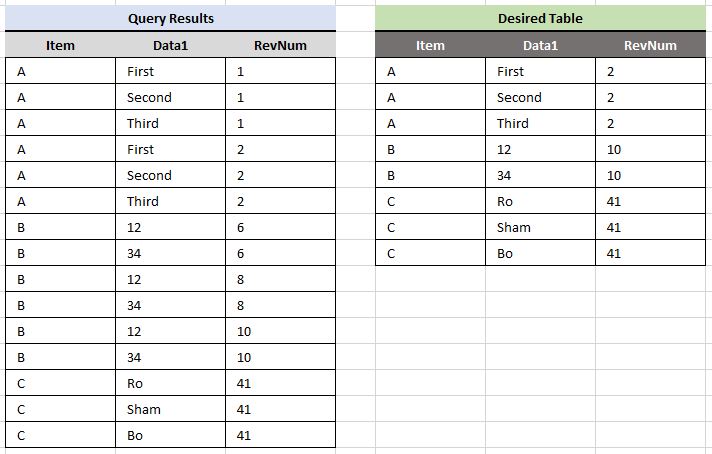Select the First cell in Desired Table
The height and width of the screenshot is (454, 712).
(540, 71)
